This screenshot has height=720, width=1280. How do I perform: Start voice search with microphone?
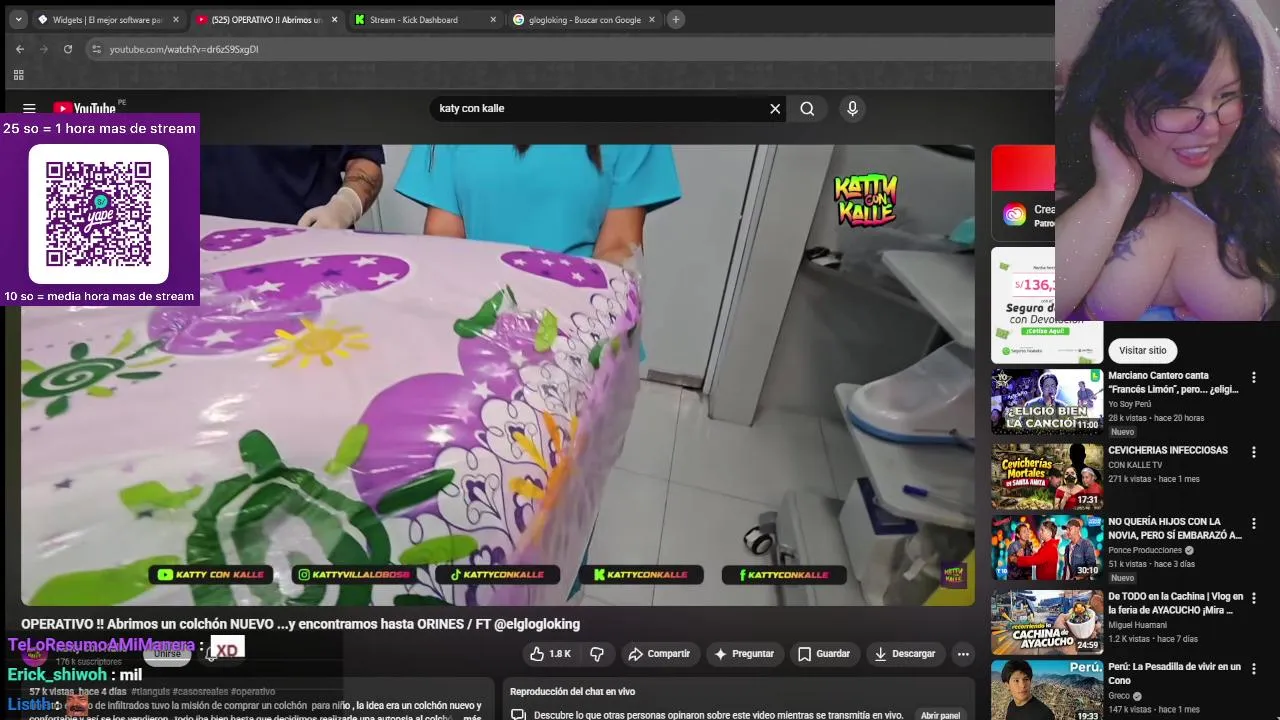tap(852, 108)
